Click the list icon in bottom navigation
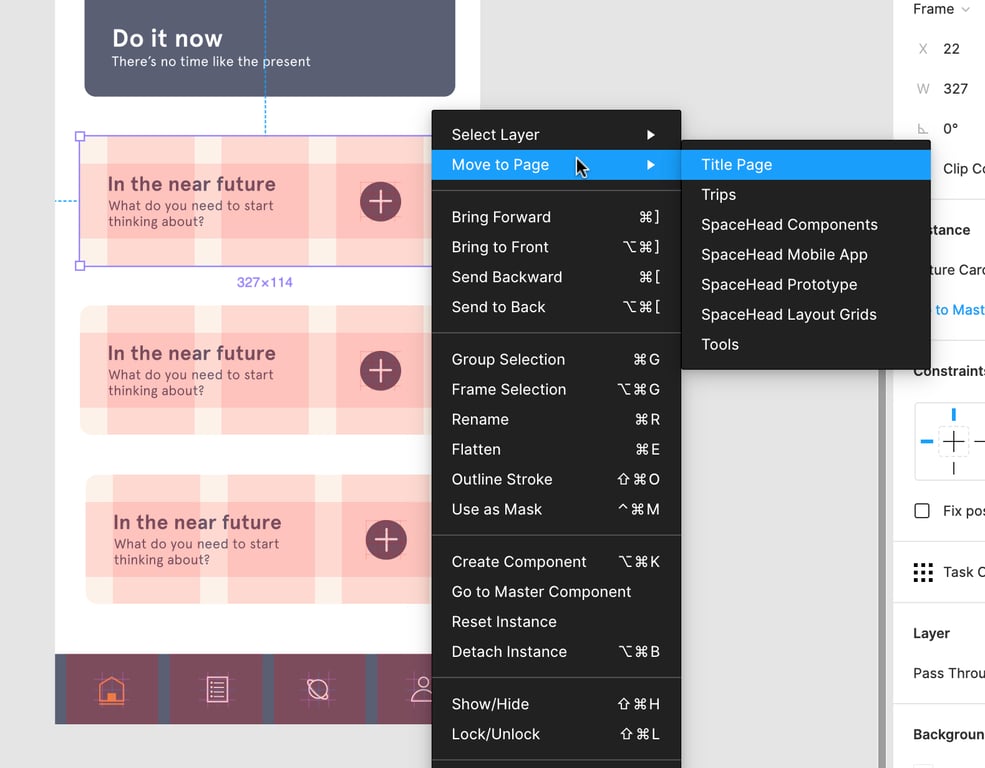This screenshot has height=768, width=985. 217,689
